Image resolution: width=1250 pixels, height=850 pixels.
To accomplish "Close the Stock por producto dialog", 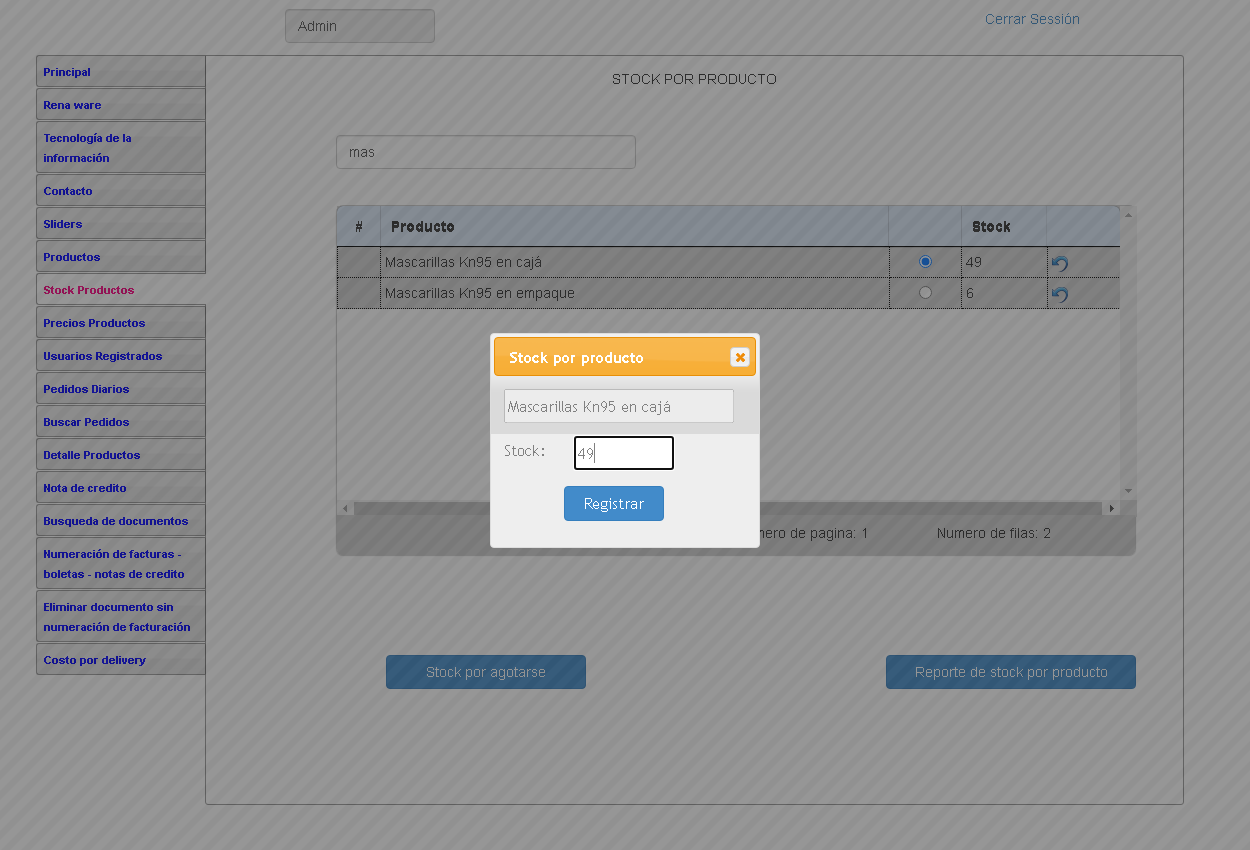I will click(x=740, y=357).
